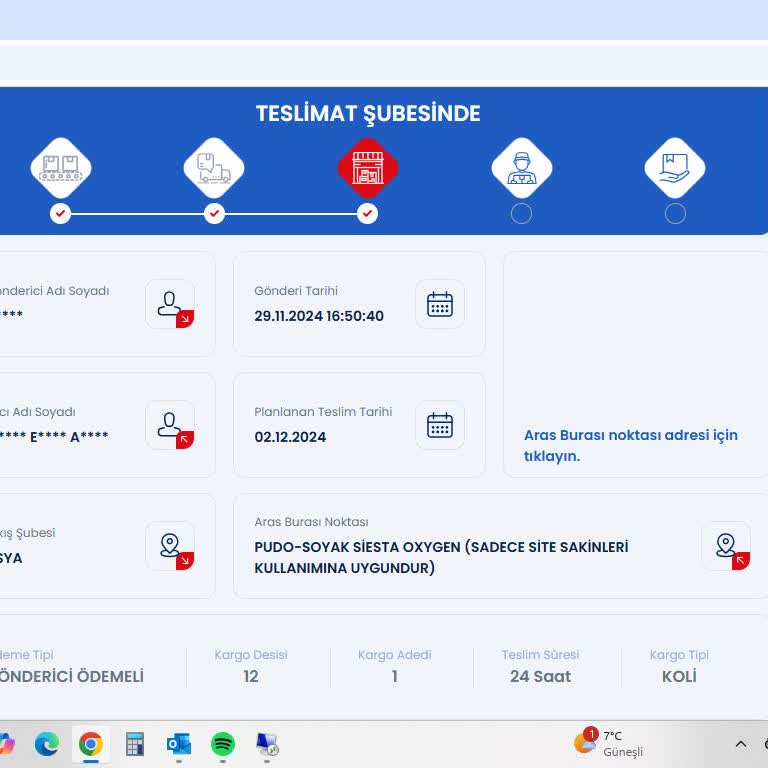
Task: Click the TESLİMAT ŞUBESİNDE heading
Action: tap(368, 114)
